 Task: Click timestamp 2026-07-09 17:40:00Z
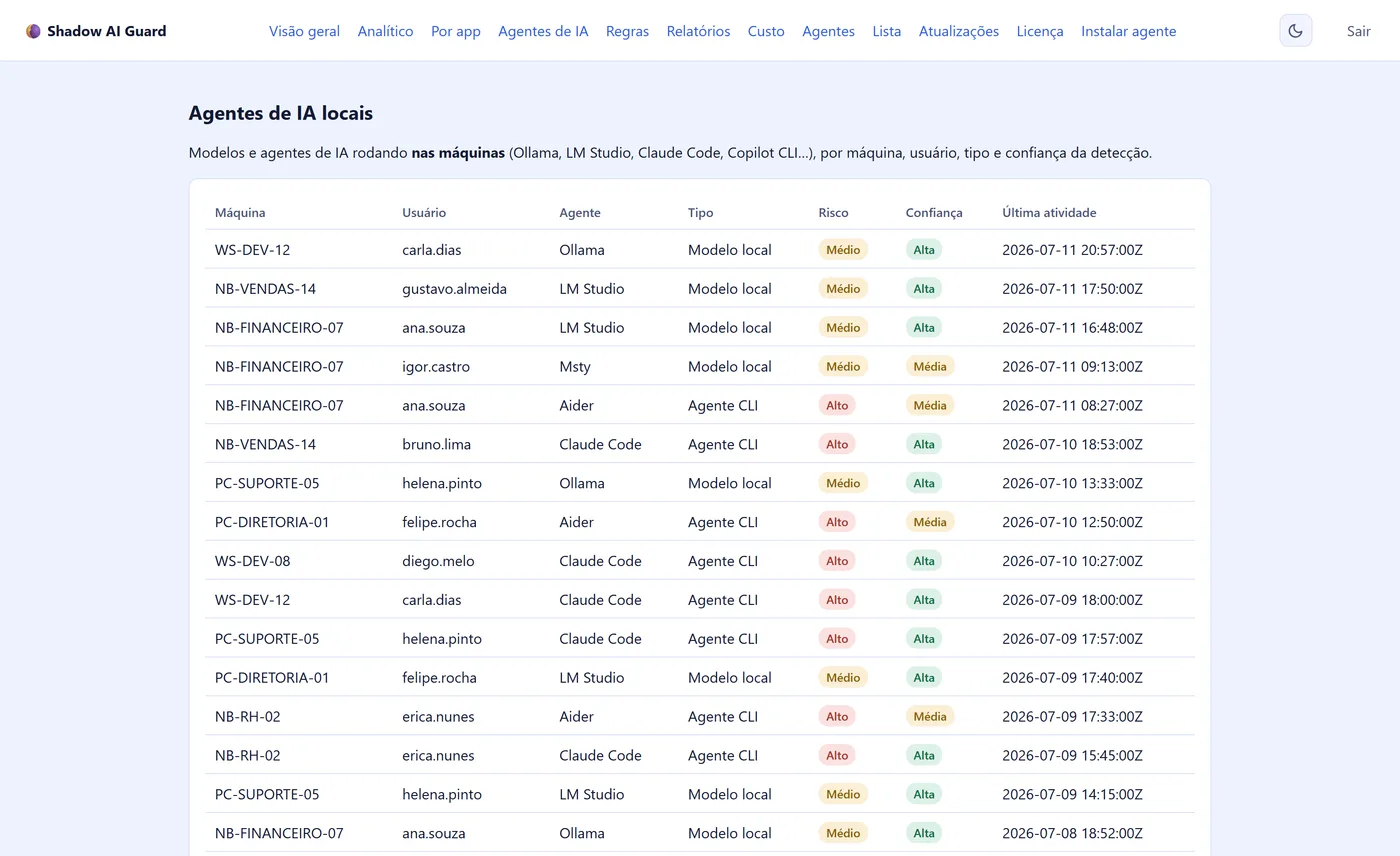(1072, 678)
